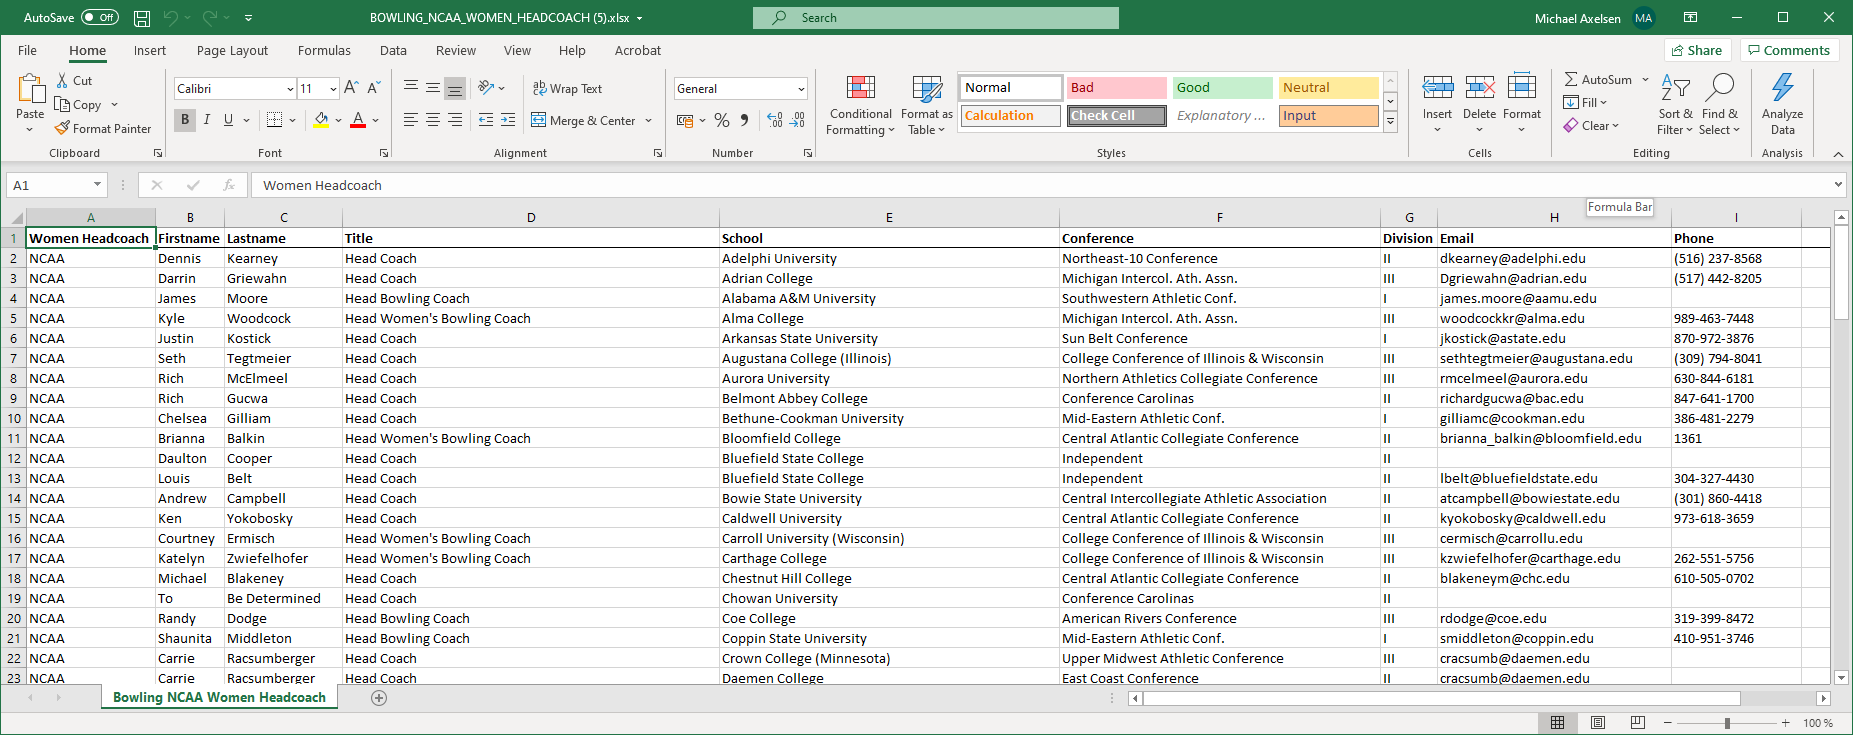Switch to Page Layout view in status bar
The width and height of the screenshot is (1853, 735).
pyautogui.click(x=1598, y=723)
